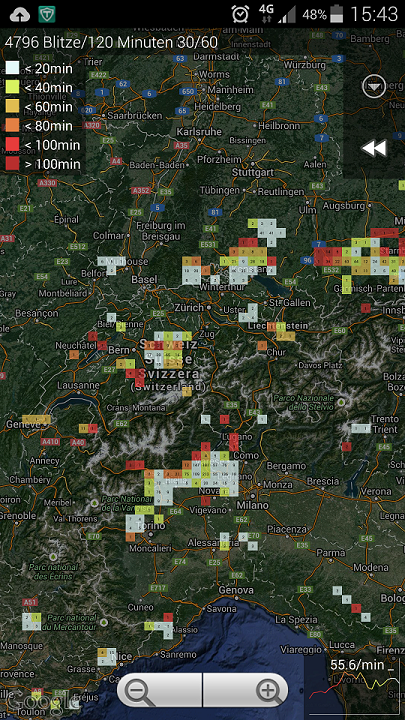This screenshot has height=720, width=405.
Task: Tap the Karlsruhe city label
Action: coord(199,132)
